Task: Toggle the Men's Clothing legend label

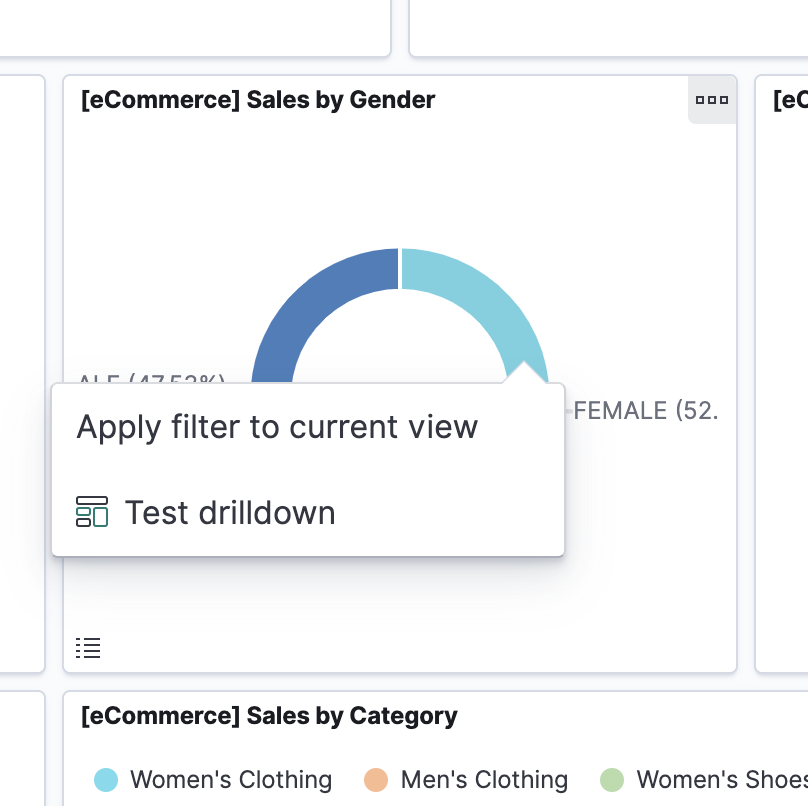Action: 484,780
